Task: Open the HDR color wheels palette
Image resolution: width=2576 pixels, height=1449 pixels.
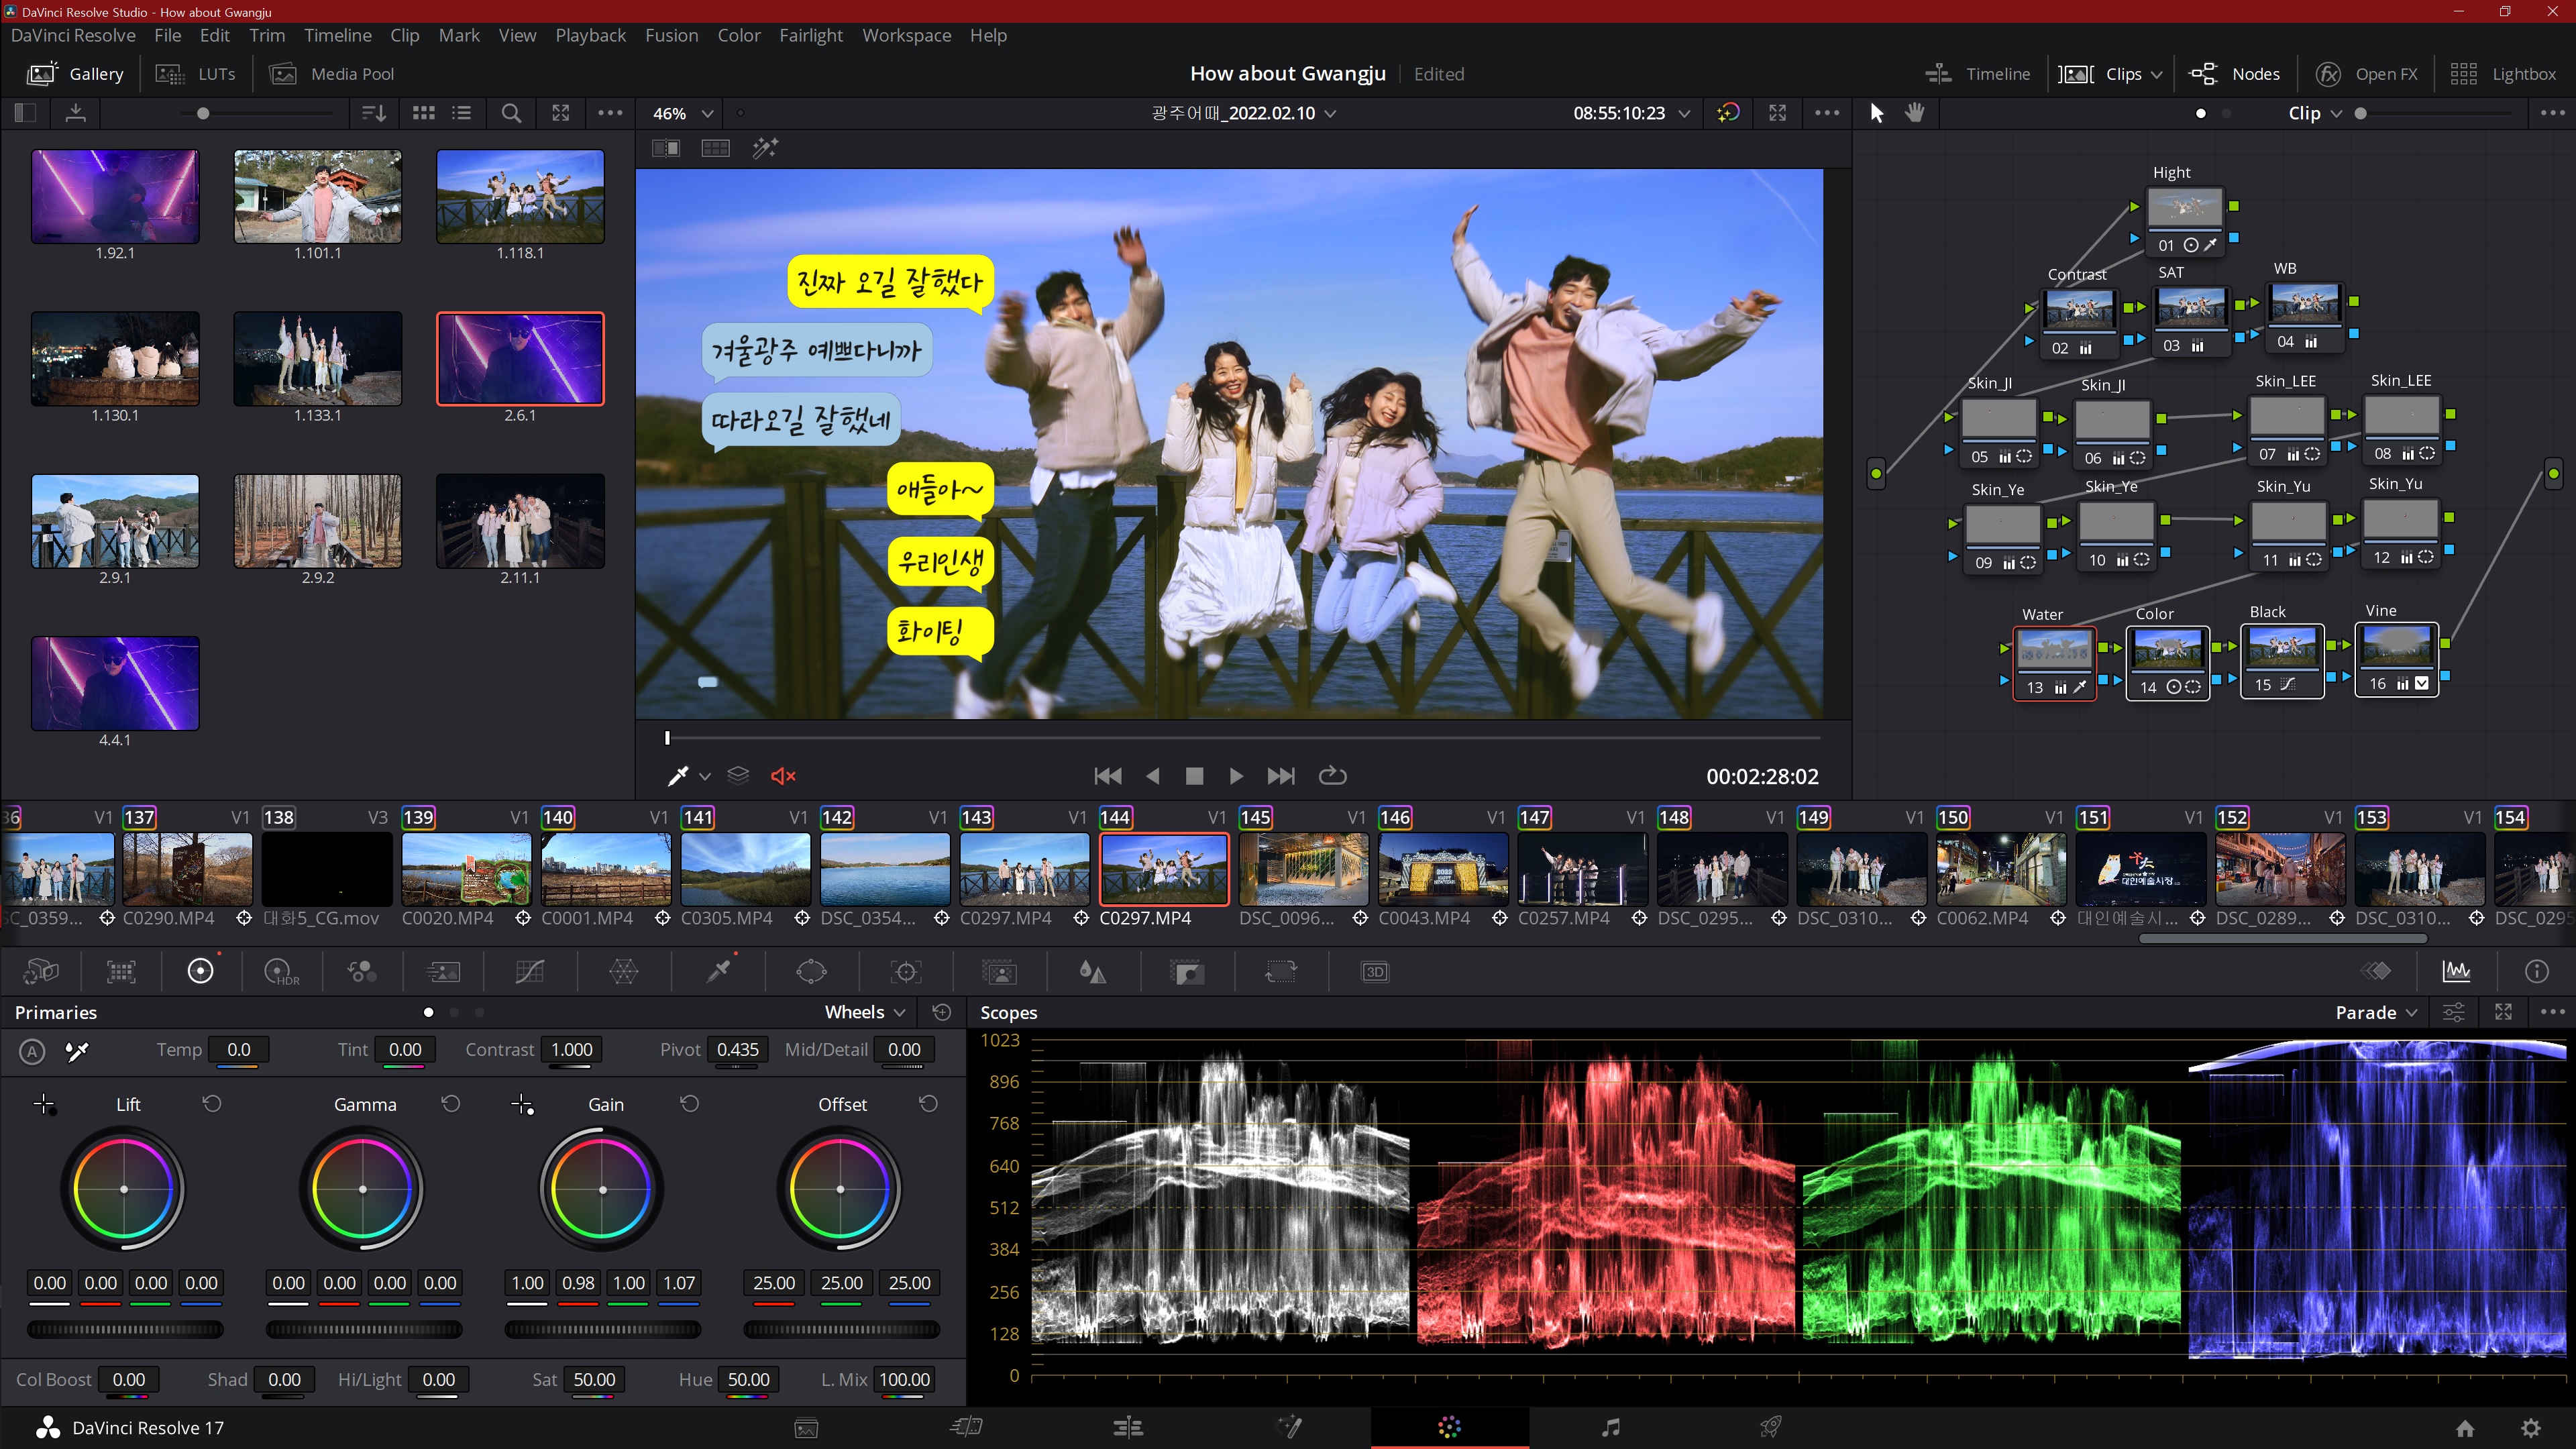Action: pyautogui.click(x=281, y=971)
